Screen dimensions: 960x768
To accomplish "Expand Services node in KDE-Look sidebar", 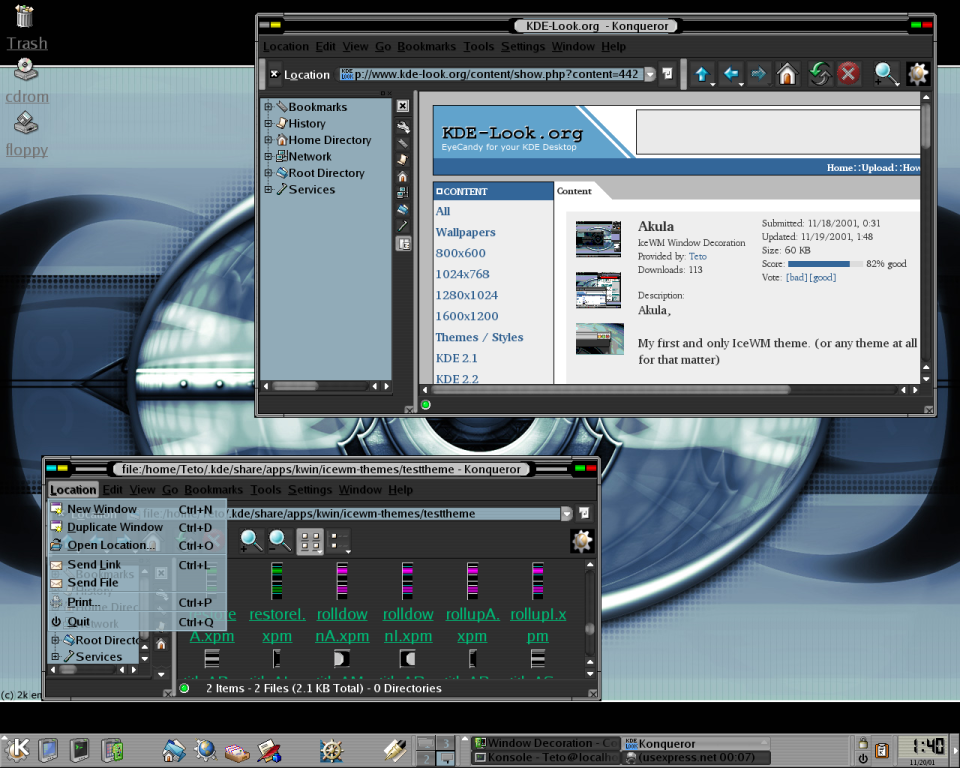I will 268,189.
